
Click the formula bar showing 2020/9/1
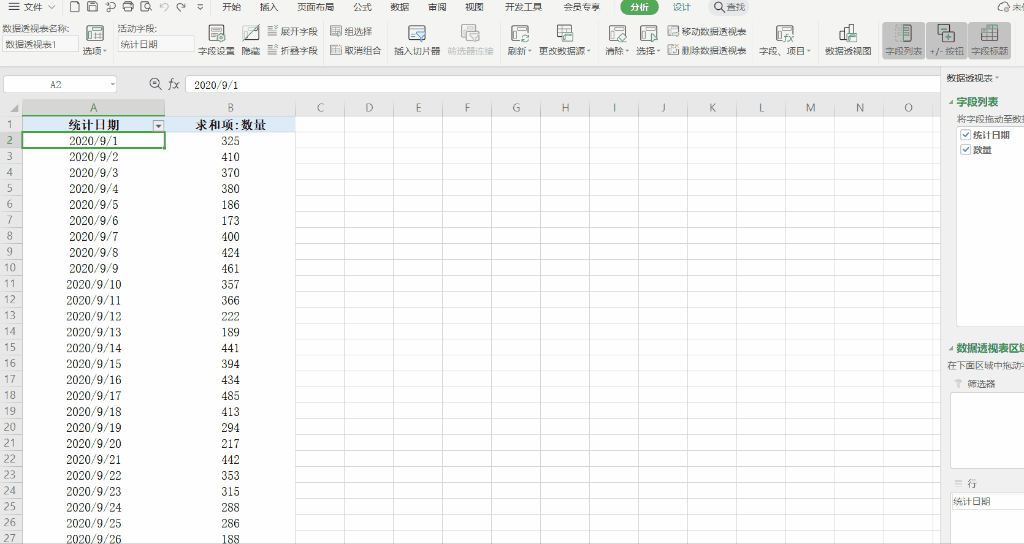[x=562, y=85]
